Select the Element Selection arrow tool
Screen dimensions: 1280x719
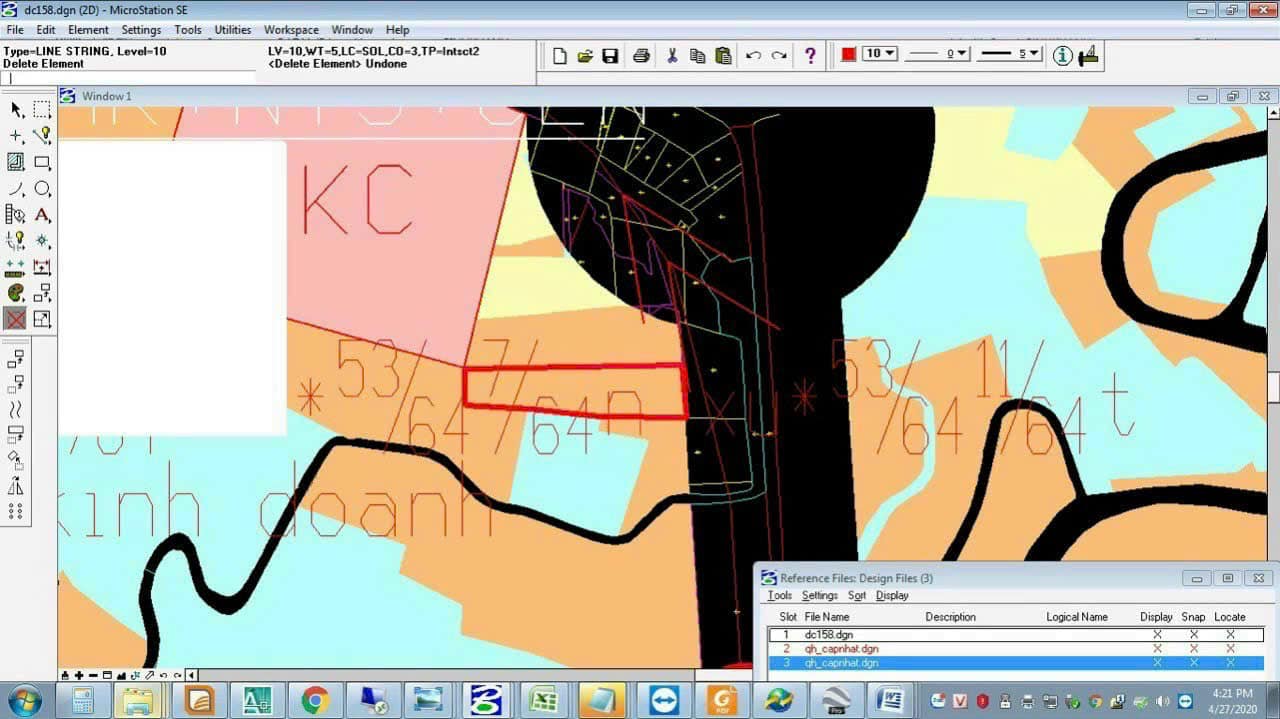(x=16, y=109)
